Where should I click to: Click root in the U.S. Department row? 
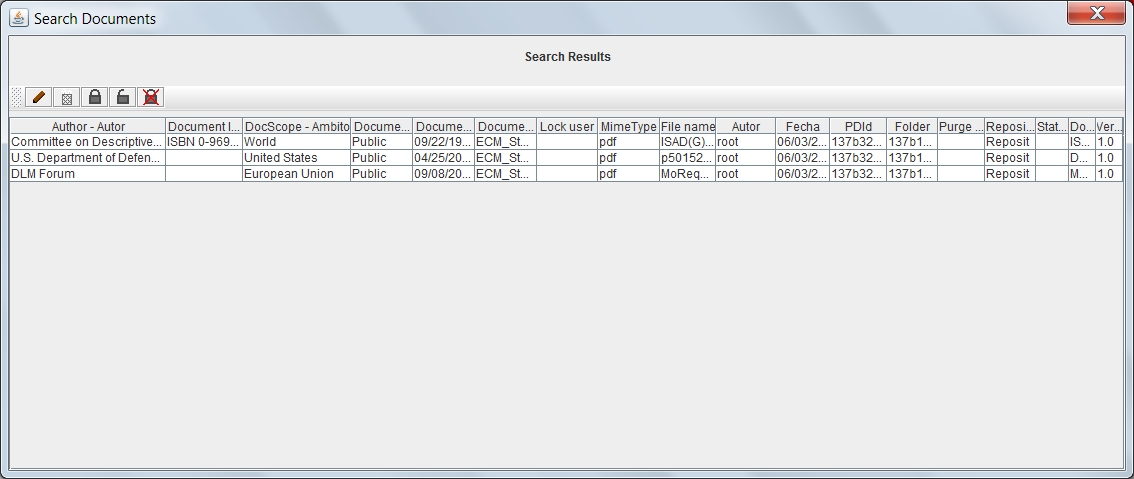point(746,158)
